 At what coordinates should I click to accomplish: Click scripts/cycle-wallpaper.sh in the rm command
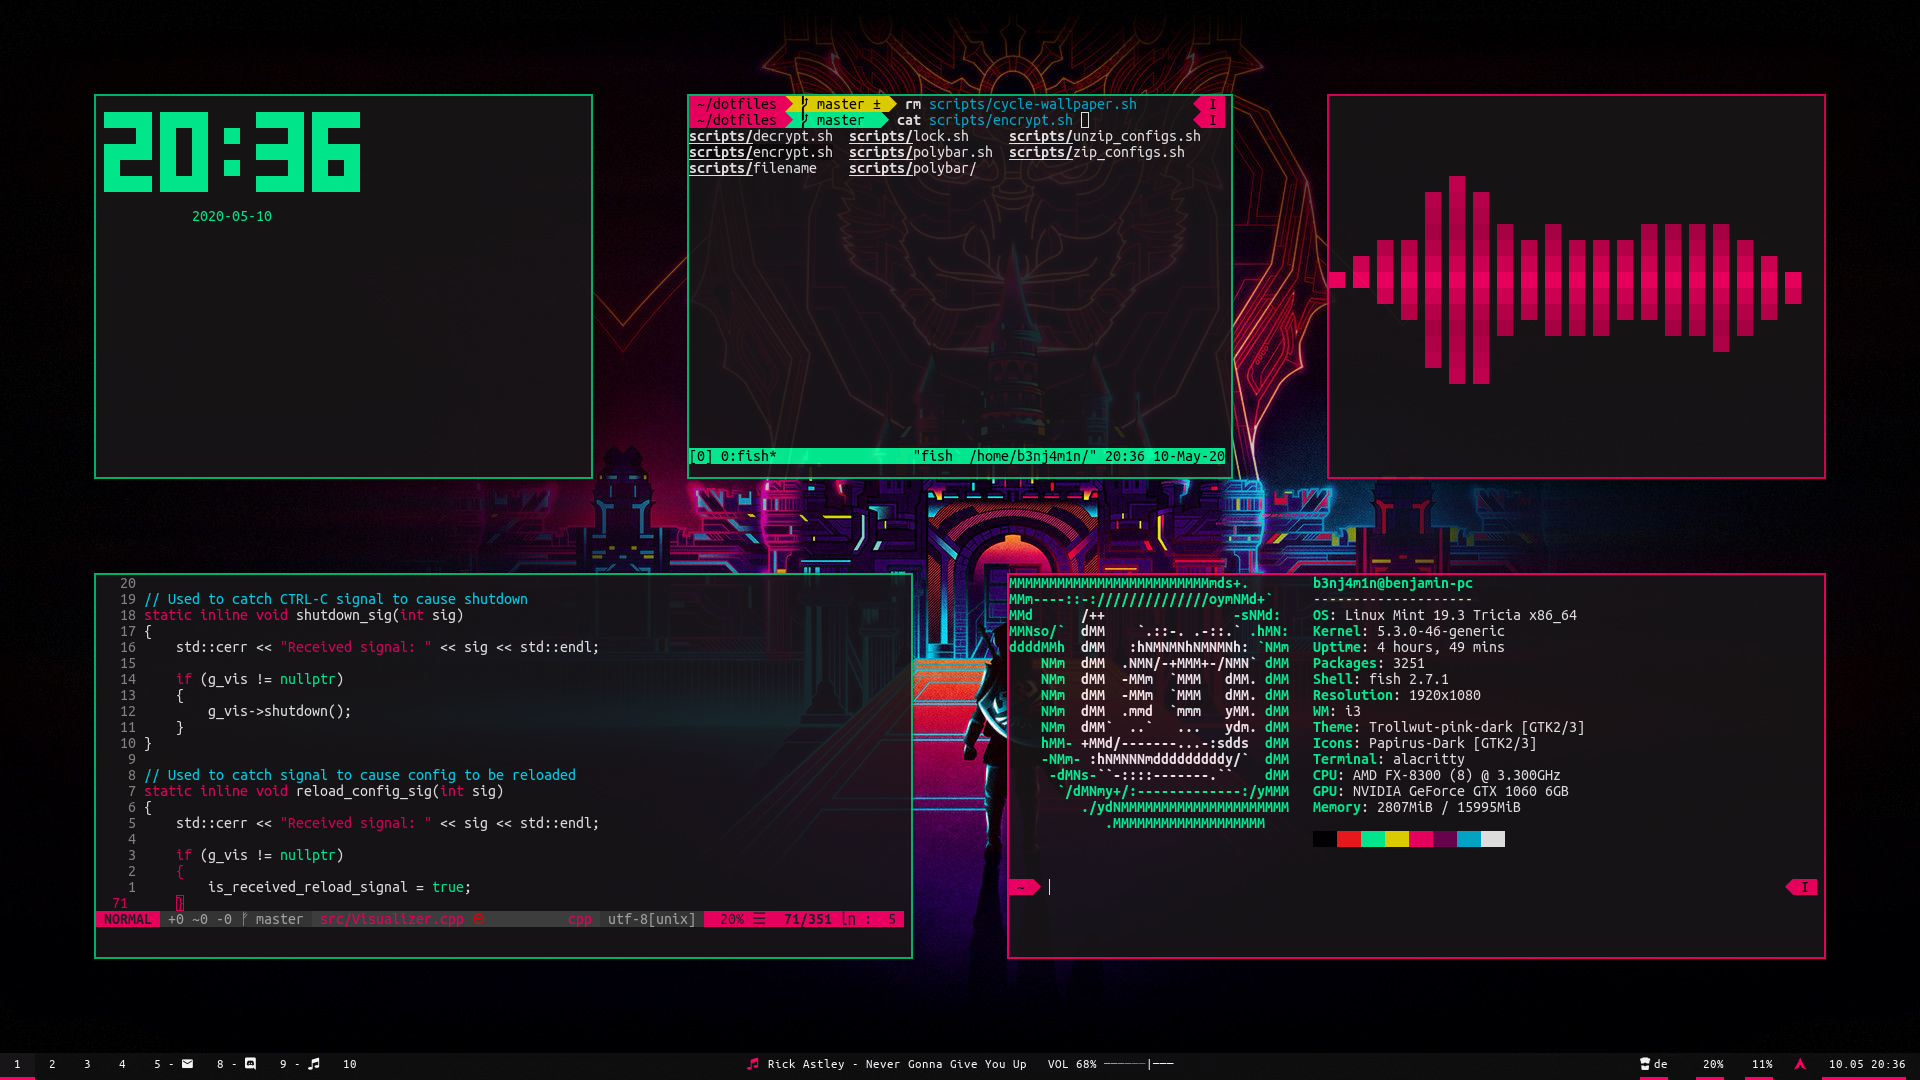pyautogui.click(x=1033, y=104)
